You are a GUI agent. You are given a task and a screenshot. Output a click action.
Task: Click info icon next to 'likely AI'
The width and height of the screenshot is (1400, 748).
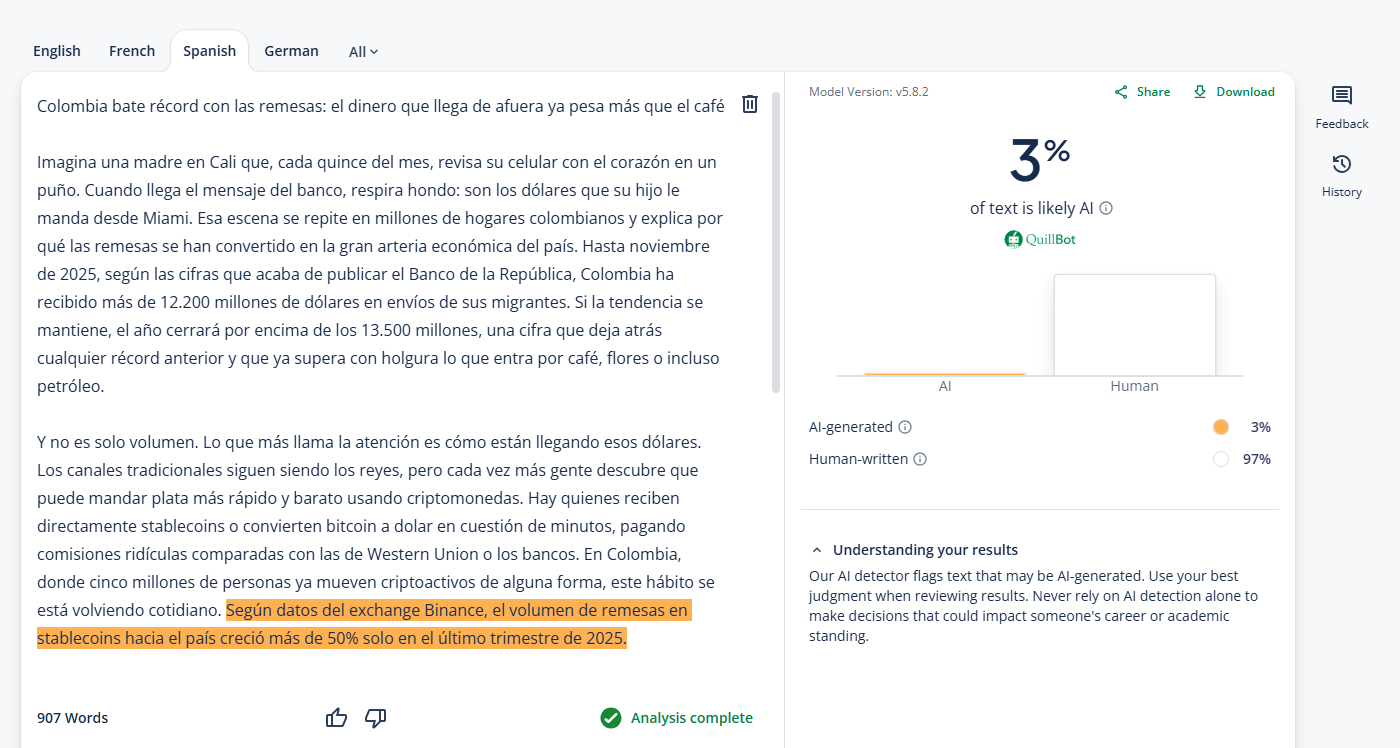1106,208
